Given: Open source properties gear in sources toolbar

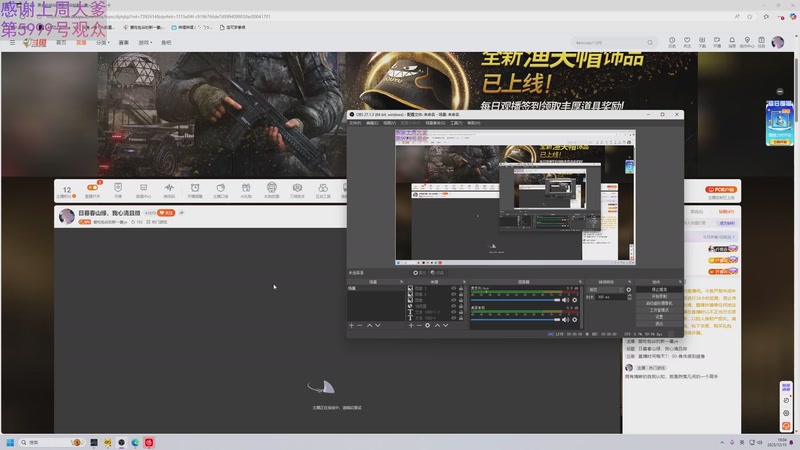Looking at the screenshot, I should point(428,326).
